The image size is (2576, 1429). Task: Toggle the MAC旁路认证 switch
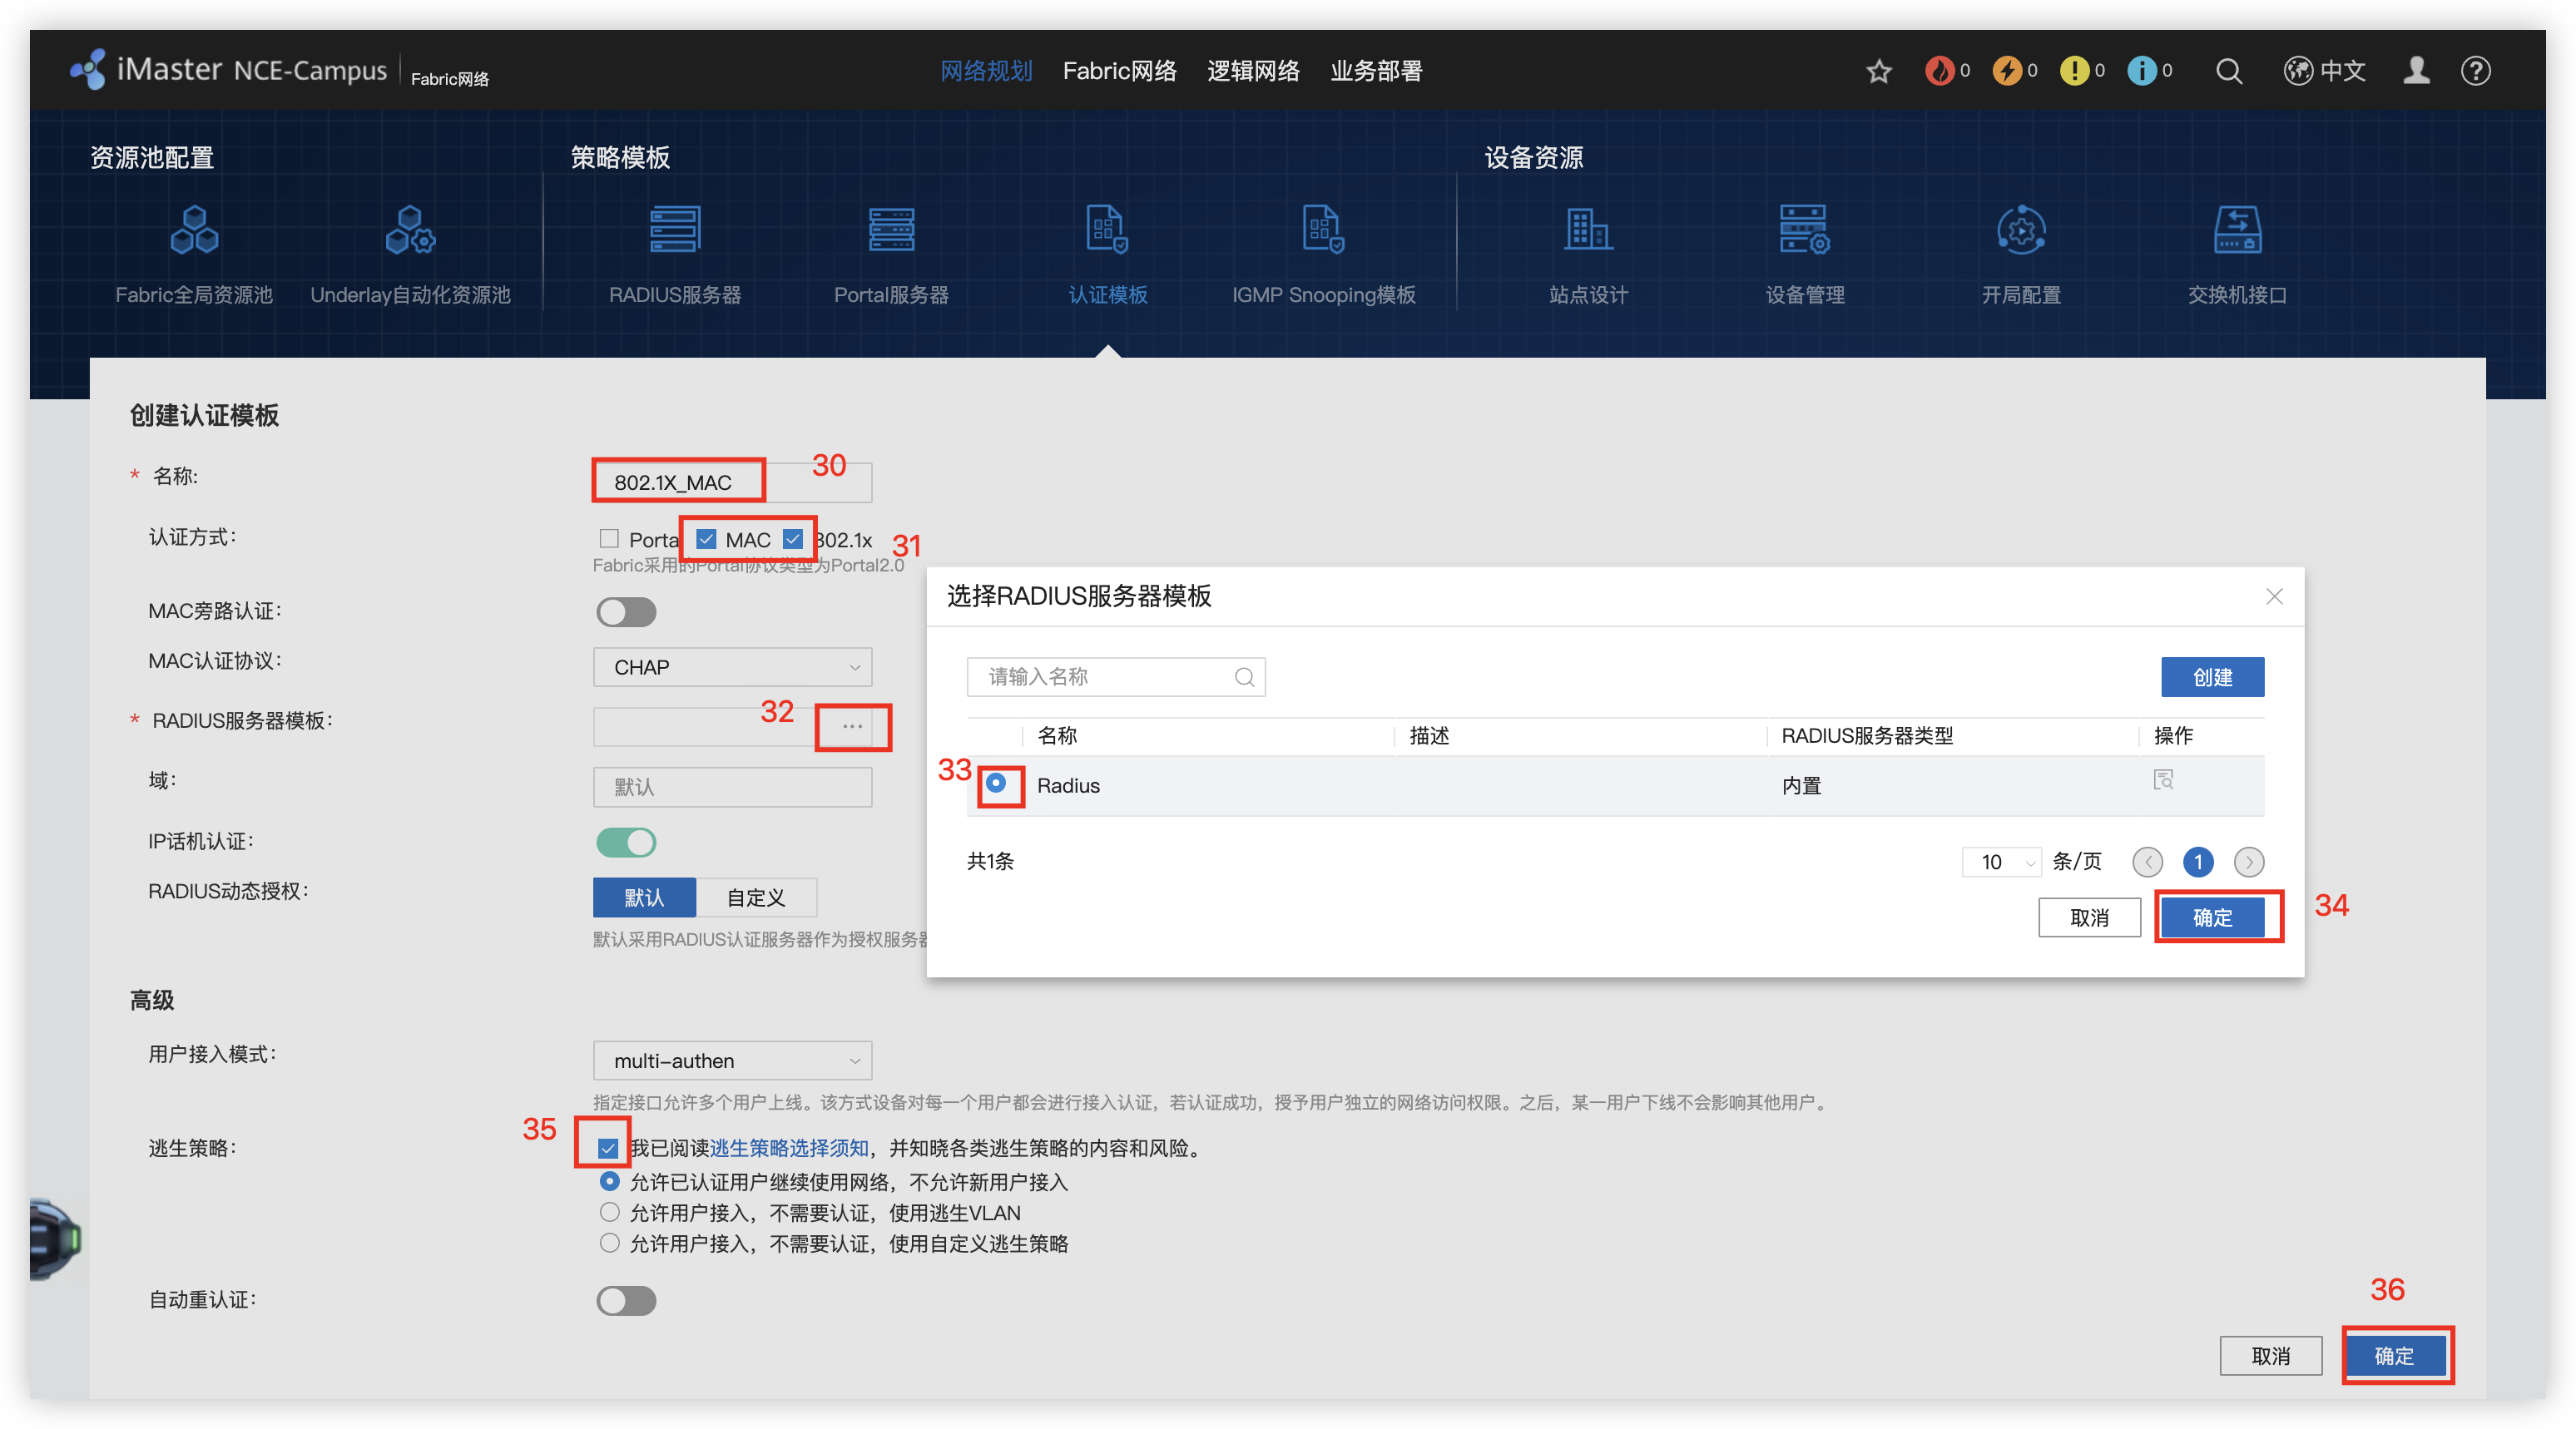(626, 612)
